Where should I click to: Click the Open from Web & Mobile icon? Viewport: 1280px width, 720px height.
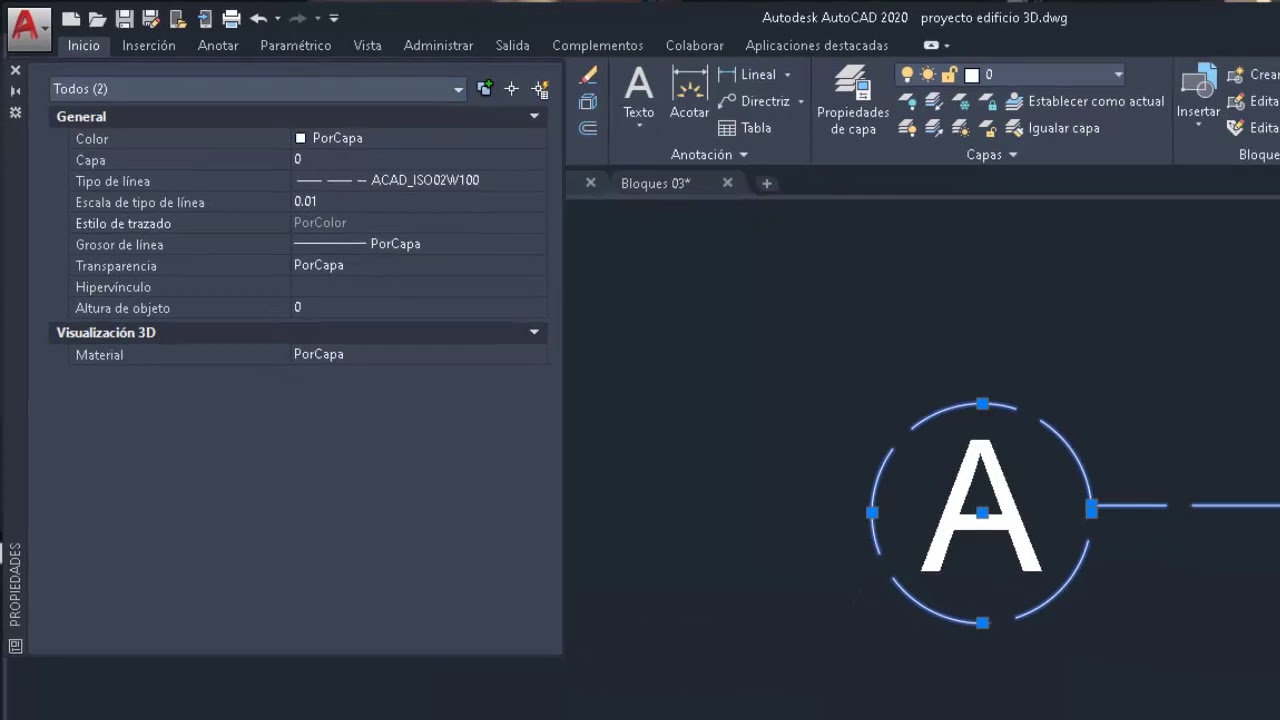[178, 19]
